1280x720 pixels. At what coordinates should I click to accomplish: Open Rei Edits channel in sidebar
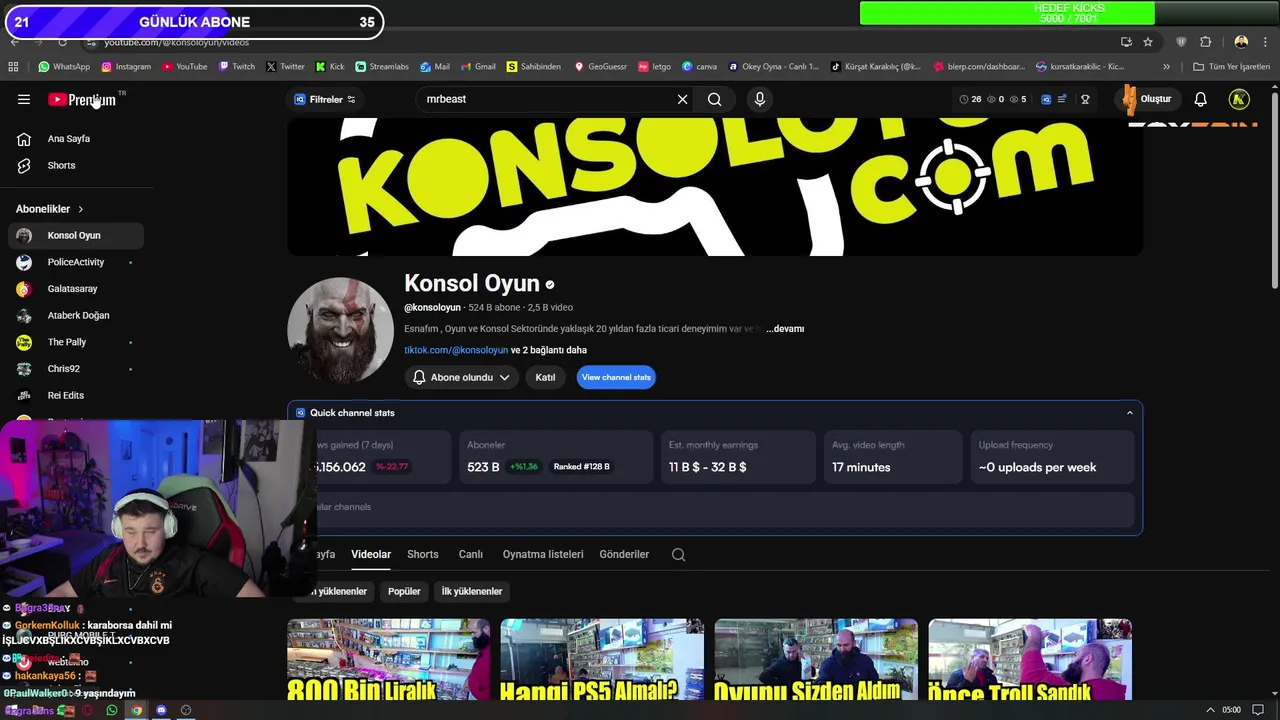tap(76, 395)
